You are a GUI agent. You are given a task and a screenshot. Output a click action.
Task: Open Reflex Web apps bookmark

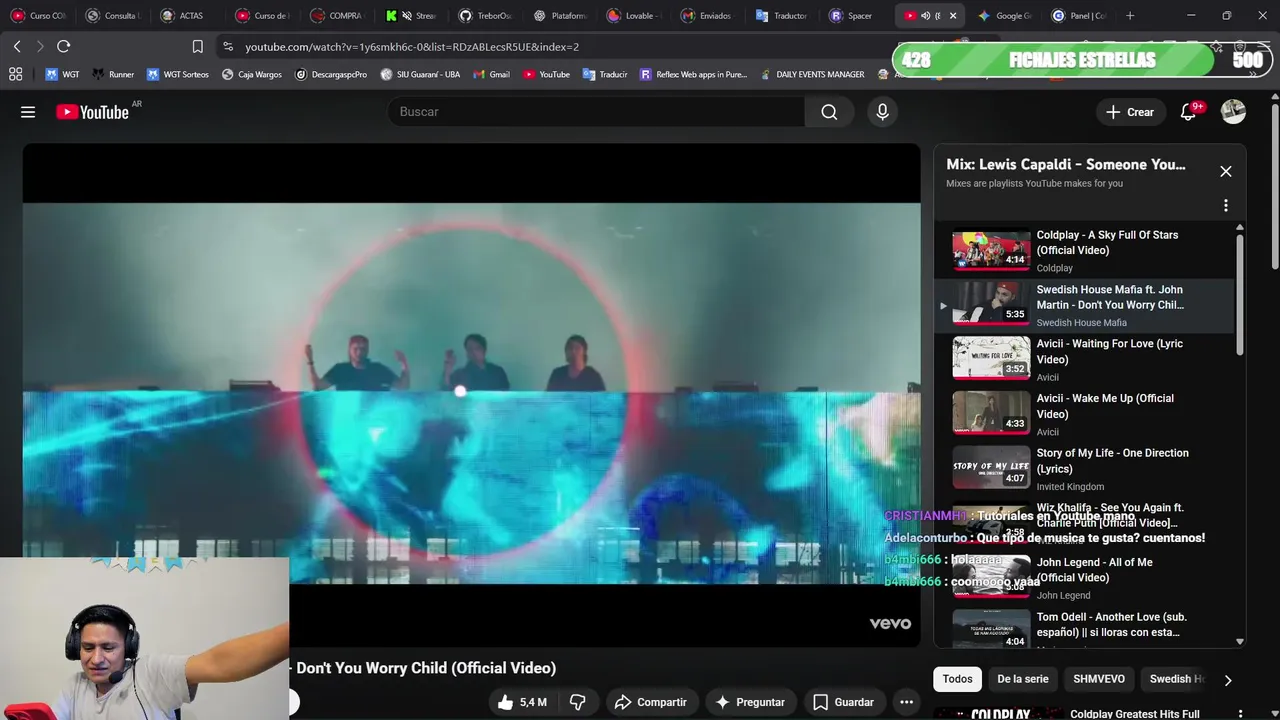coord(694,74)
